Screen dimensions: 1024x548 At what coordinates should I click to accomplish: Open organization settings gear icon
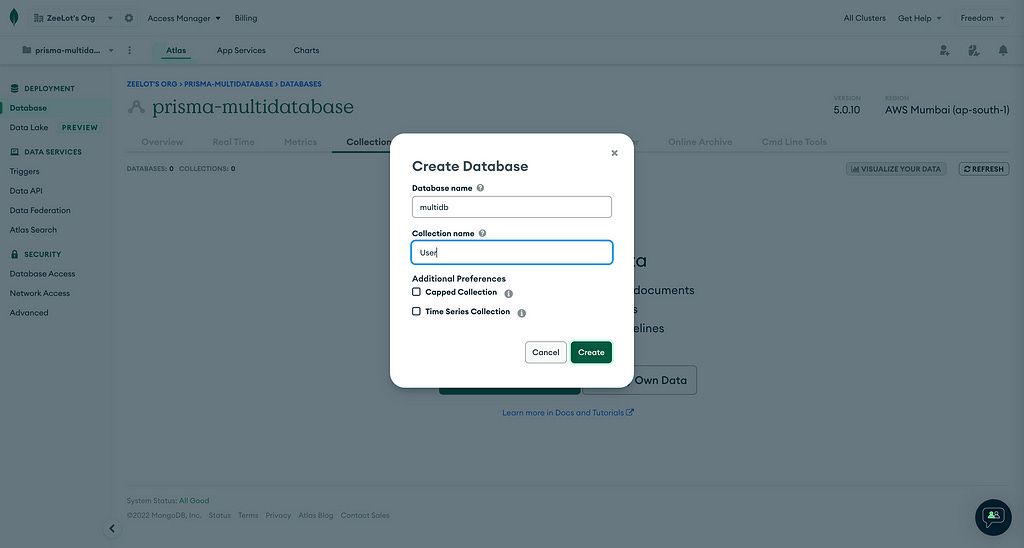click(x=129, y=18)
